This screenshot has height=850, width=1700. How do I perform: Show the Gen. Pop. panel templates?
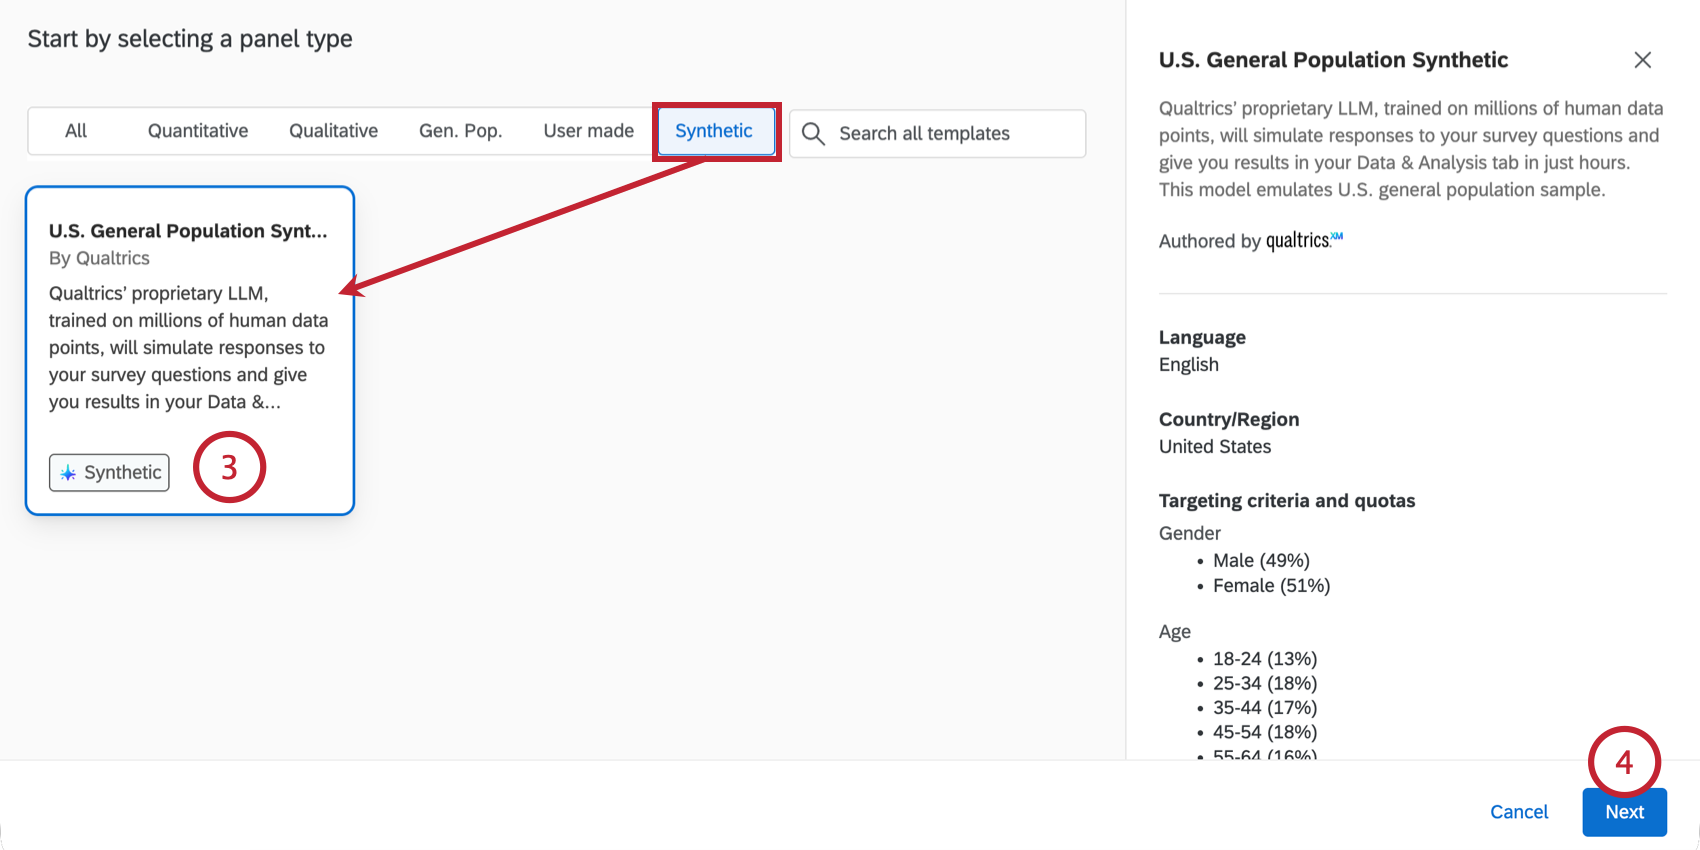point(460,131)
